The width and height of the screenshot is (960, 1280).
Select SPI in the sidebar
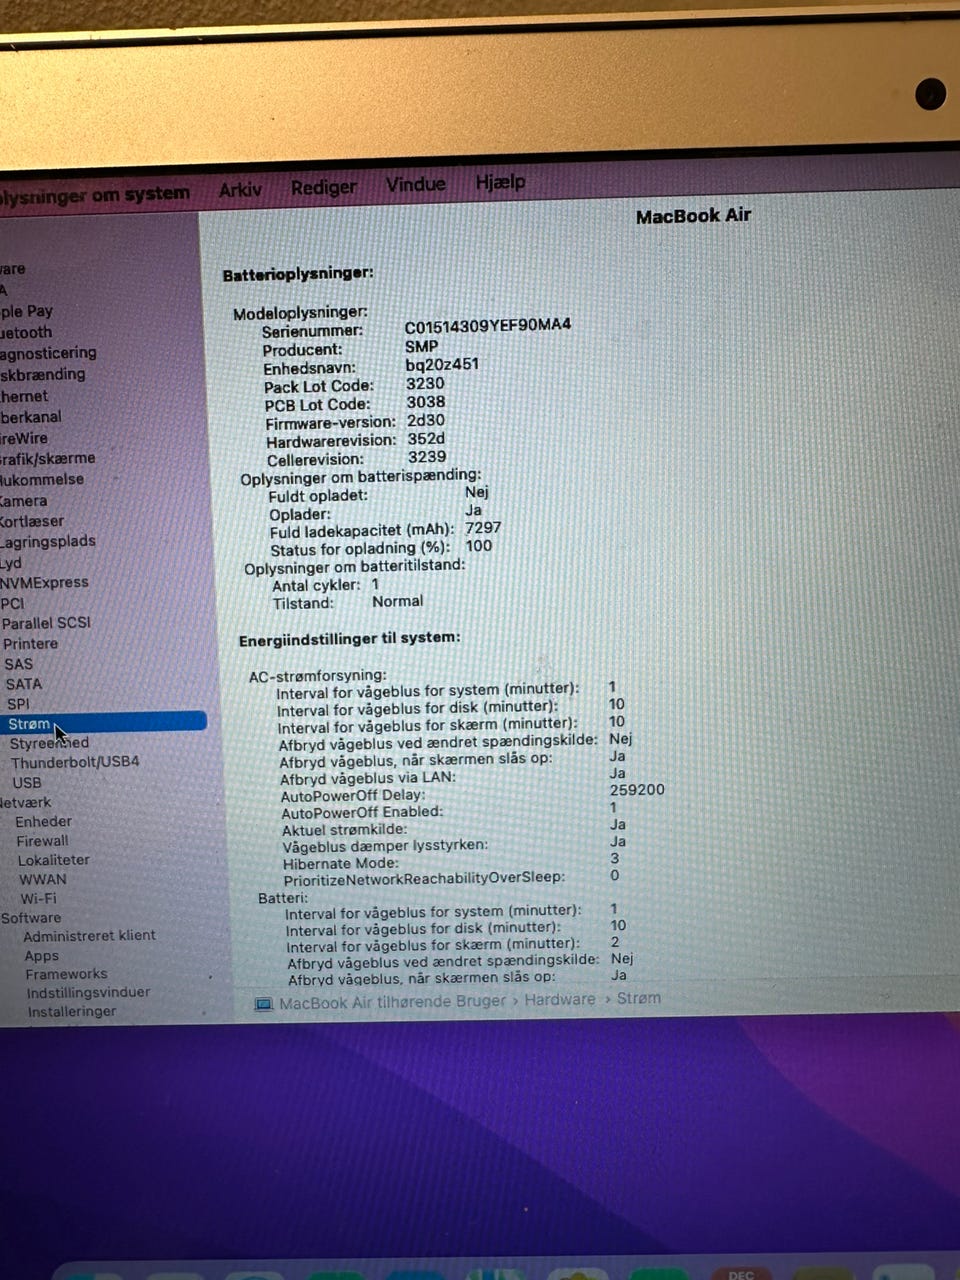[18, 704]
